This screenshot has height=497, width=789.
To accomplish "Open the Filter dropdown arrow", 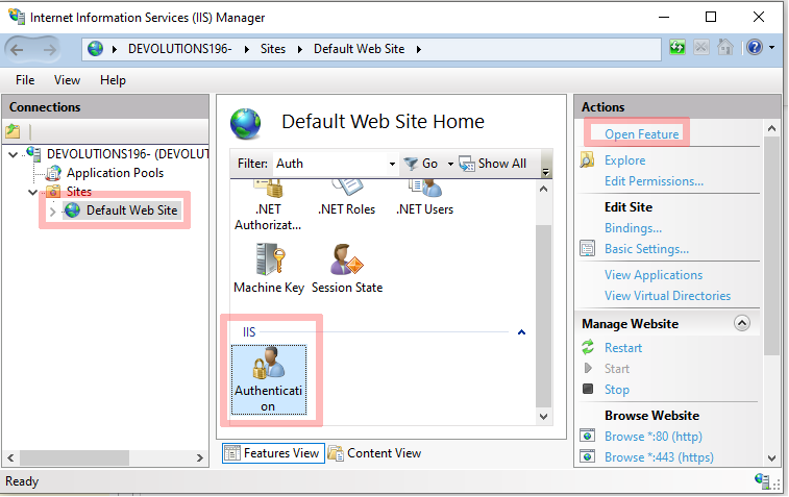I will 392,164.
